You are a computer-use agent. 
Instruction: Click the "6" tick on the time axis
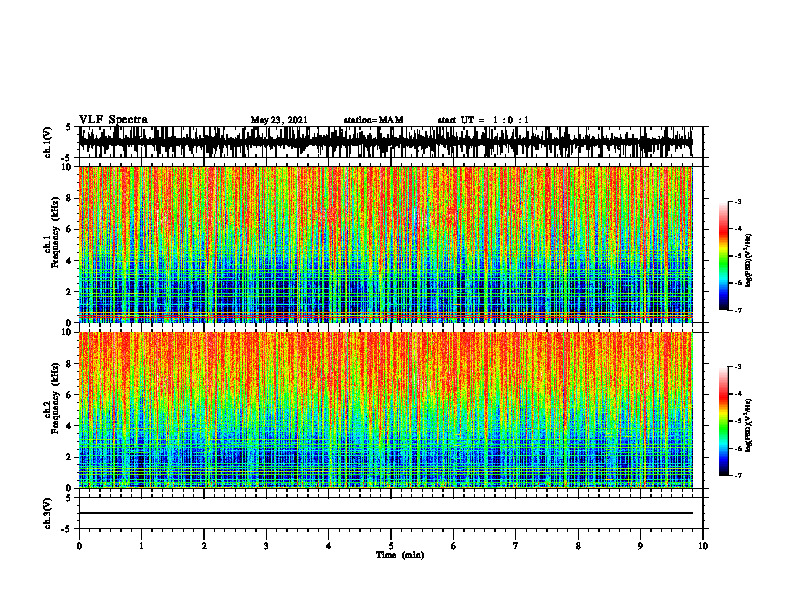(x=454, y=546)
